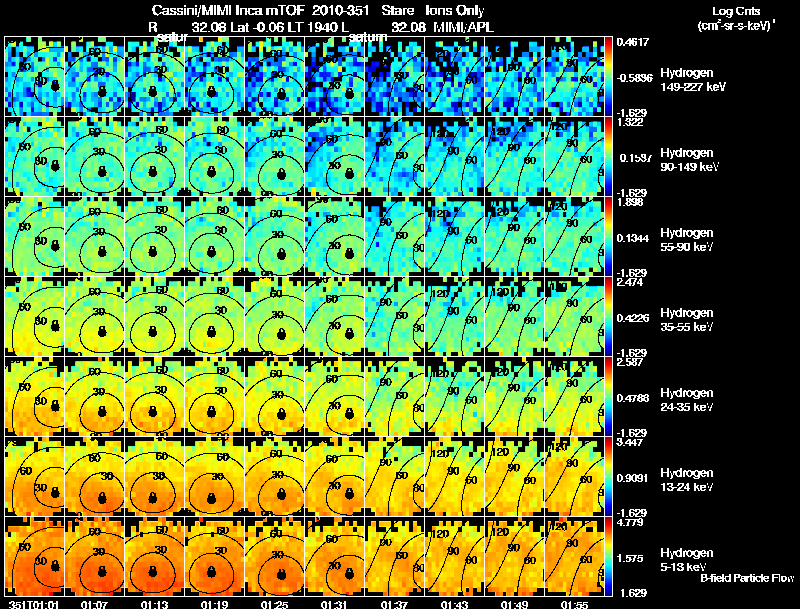Click the 'Hydrogen 24-35 keV' row label
The image size is (800, 609).
(x=687, y=400)
